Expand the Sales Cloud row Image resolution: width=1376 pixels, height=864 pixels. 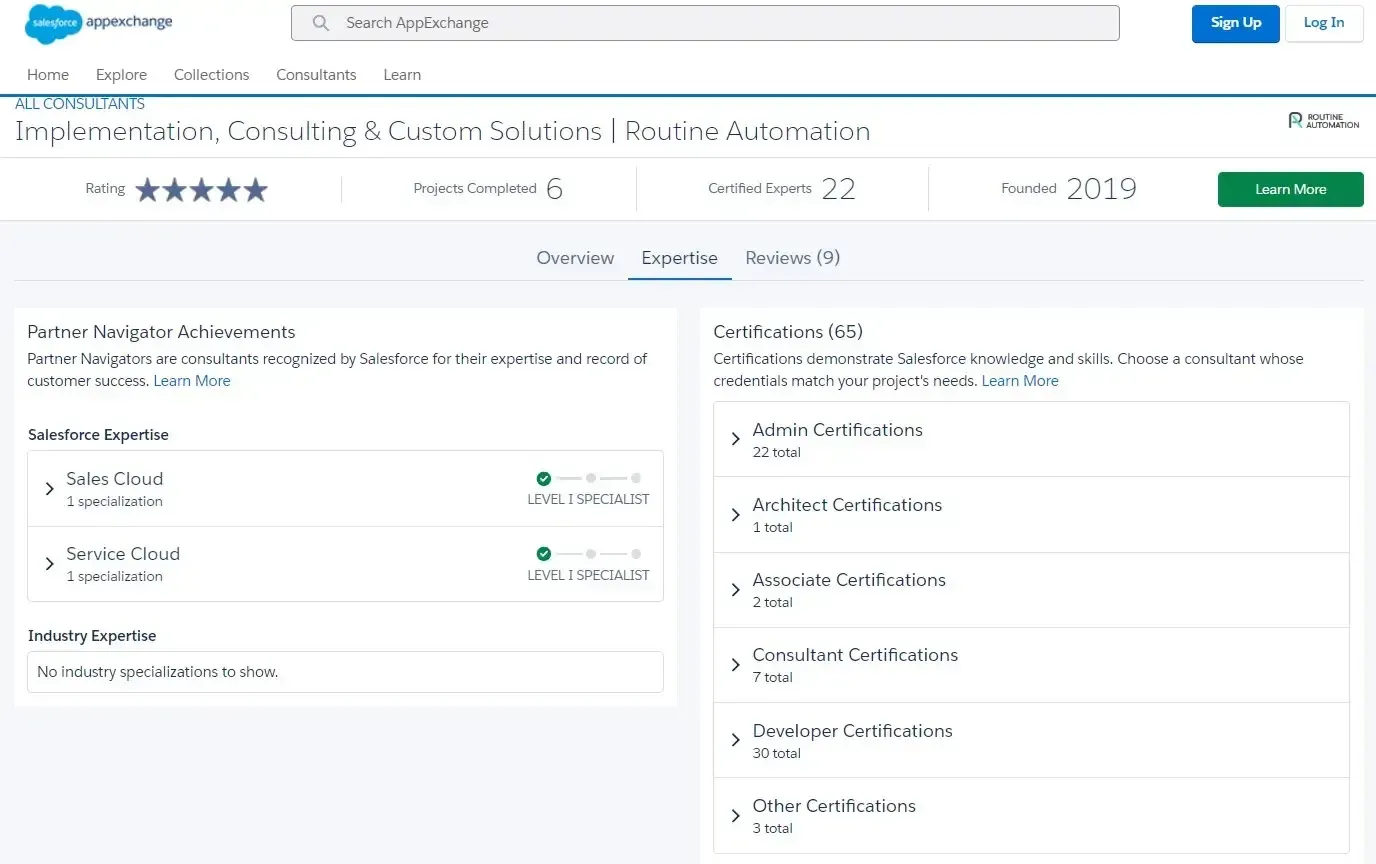pos(345,489)
